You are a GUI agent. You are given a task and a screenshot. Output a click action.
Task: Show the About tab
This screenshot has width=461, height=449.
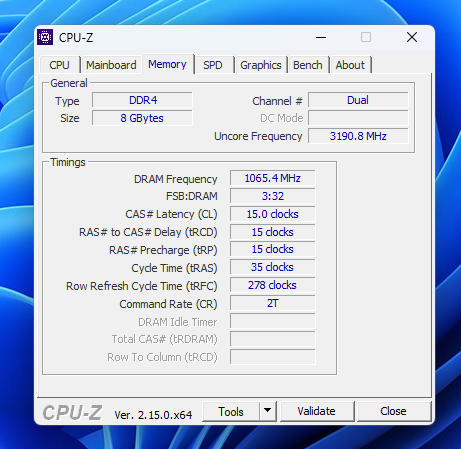[350, 65]
